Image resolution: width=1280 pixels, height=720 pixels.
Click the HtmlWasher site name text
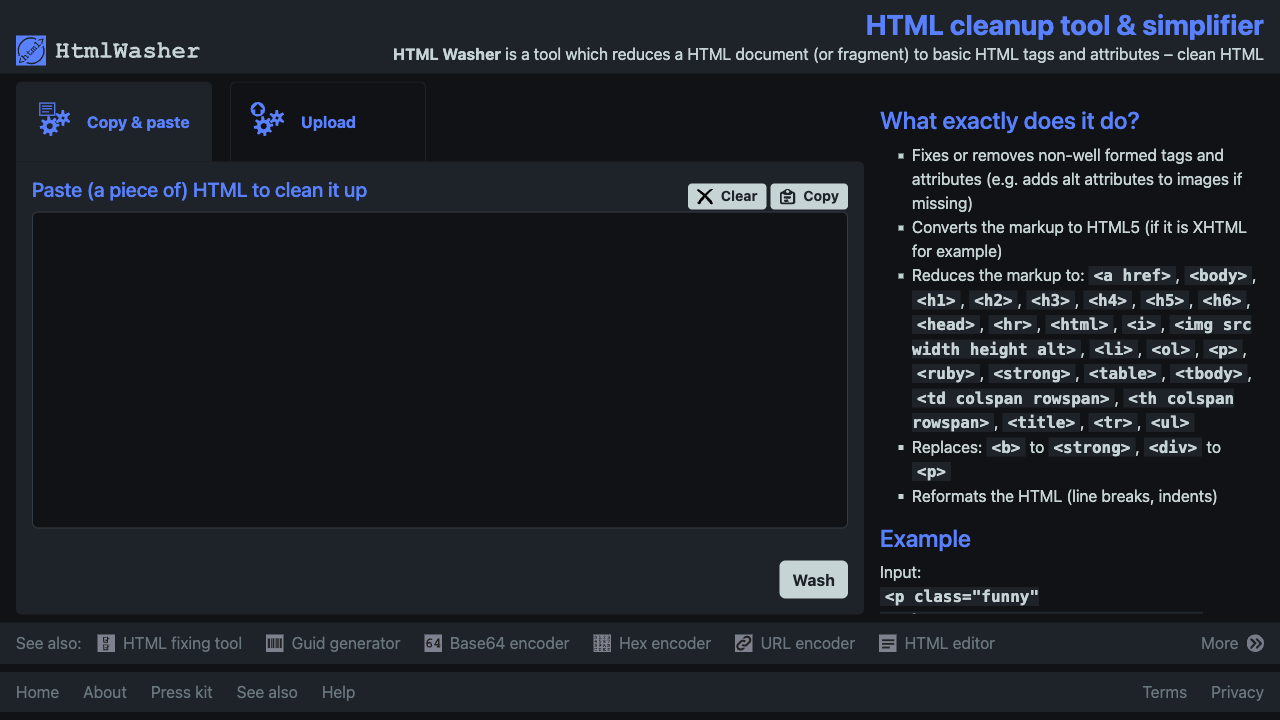point(127,51)
